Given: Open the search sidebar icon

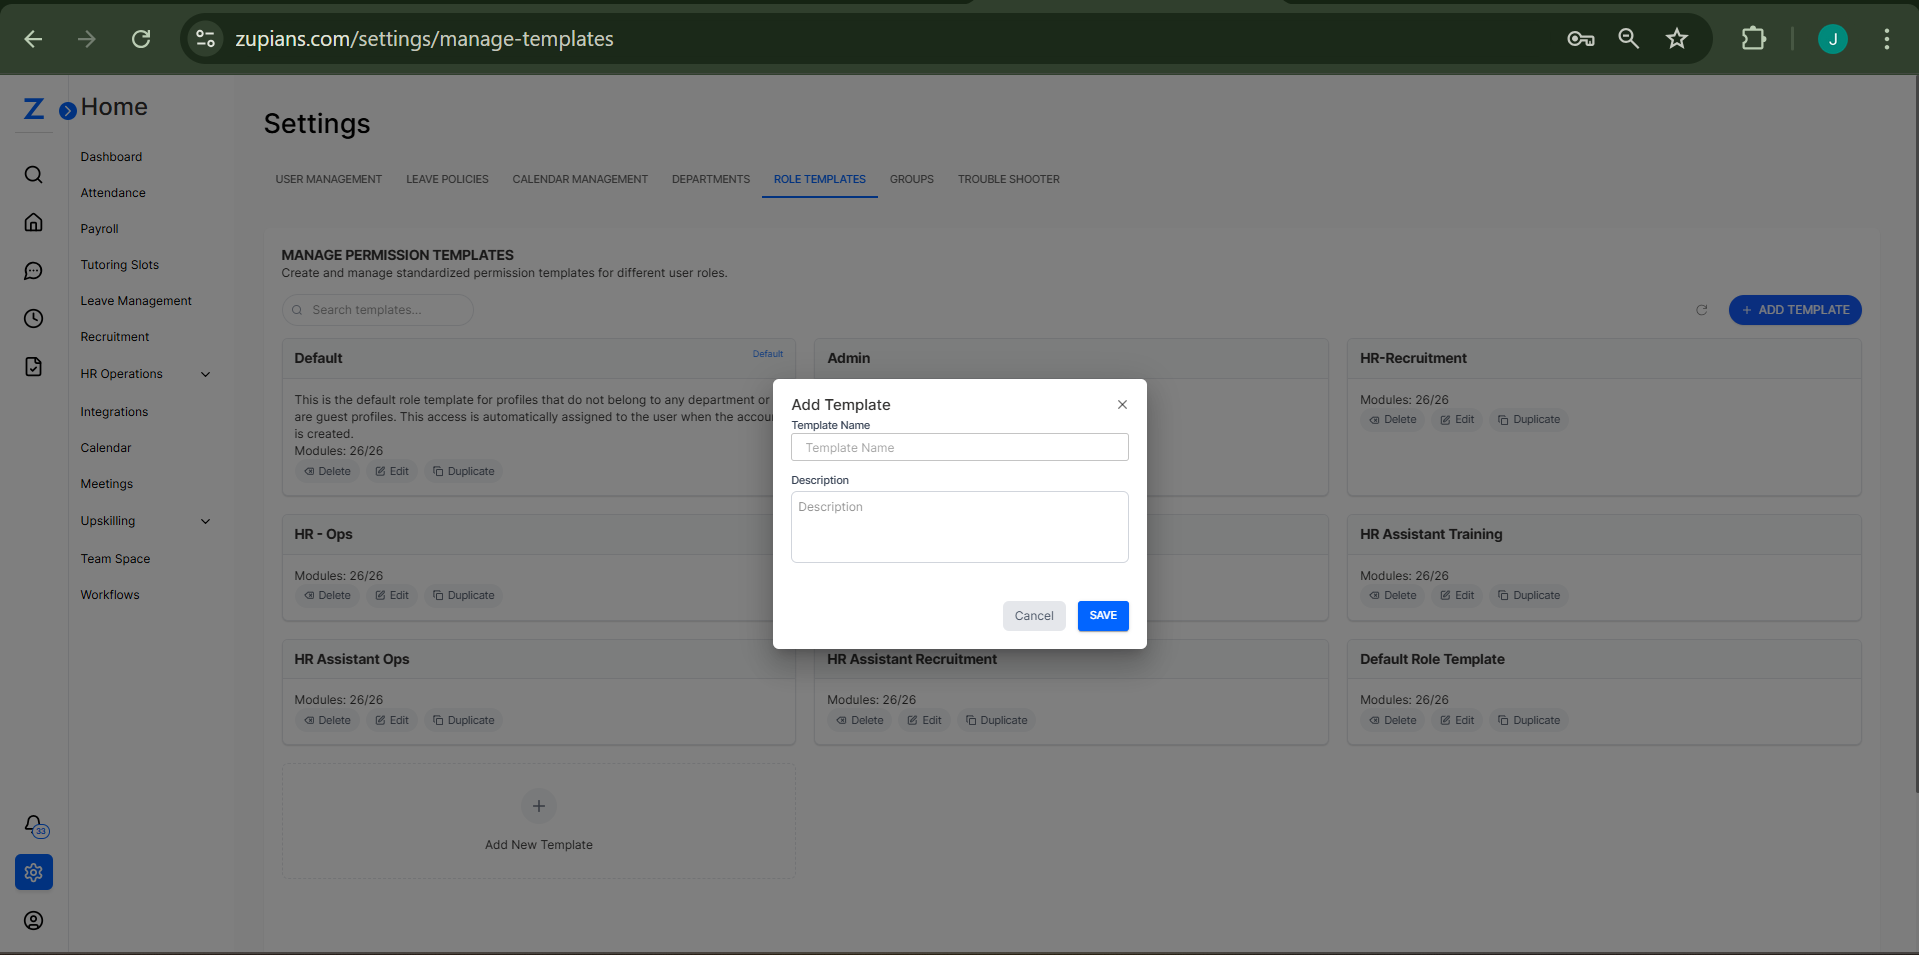Looking at the screenshot, I should [33, 174].
